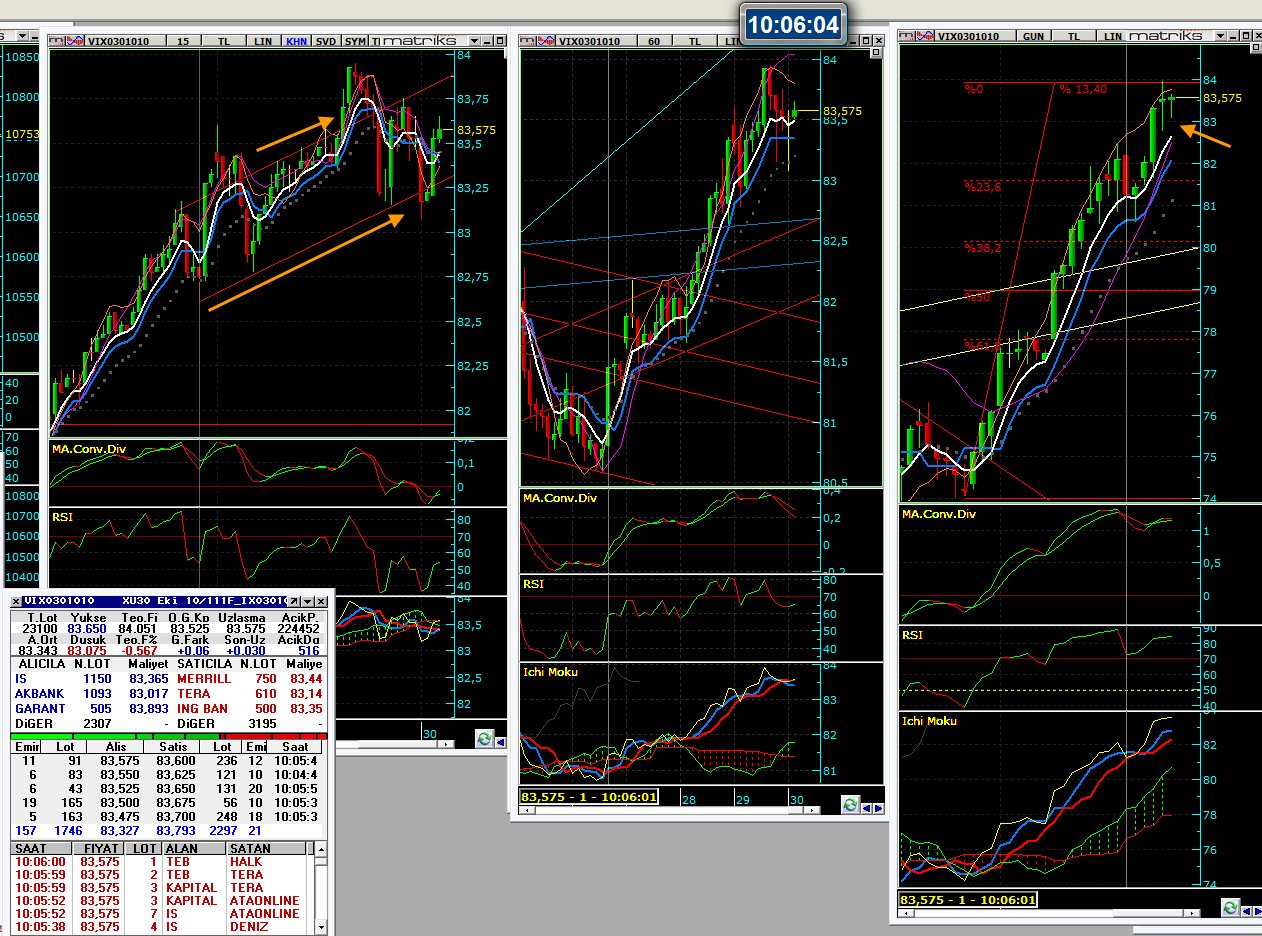Click VIX0301010 symbol button in 60-minute chart
The height and width of the screenshot is (936, 1262).
pos(590,41)
